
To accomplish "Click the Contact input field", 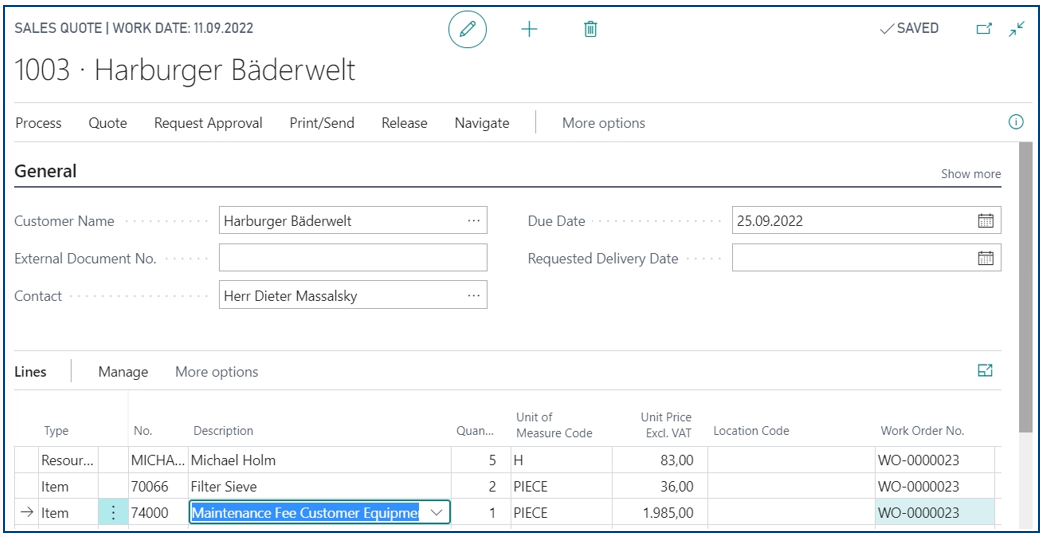I will click(x=353, y=296).
